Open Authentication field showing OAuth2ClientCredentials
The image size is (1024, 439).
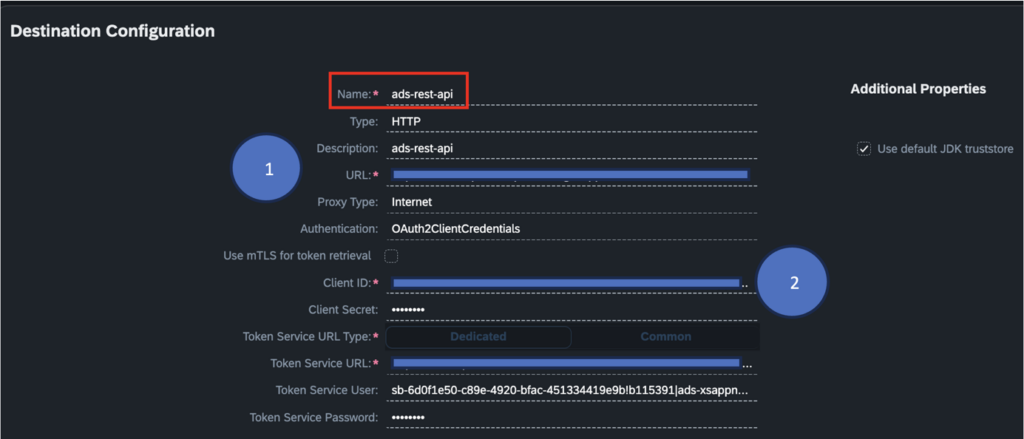pos(570,229)
